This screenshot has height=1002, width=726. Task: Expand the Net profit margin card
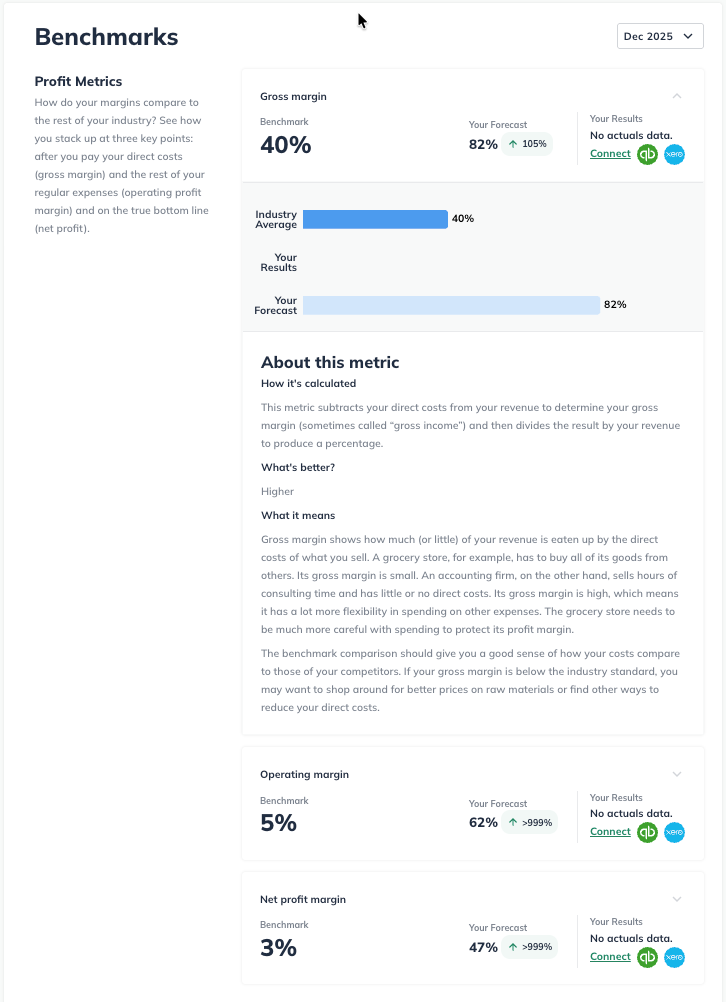coord(677,899)
